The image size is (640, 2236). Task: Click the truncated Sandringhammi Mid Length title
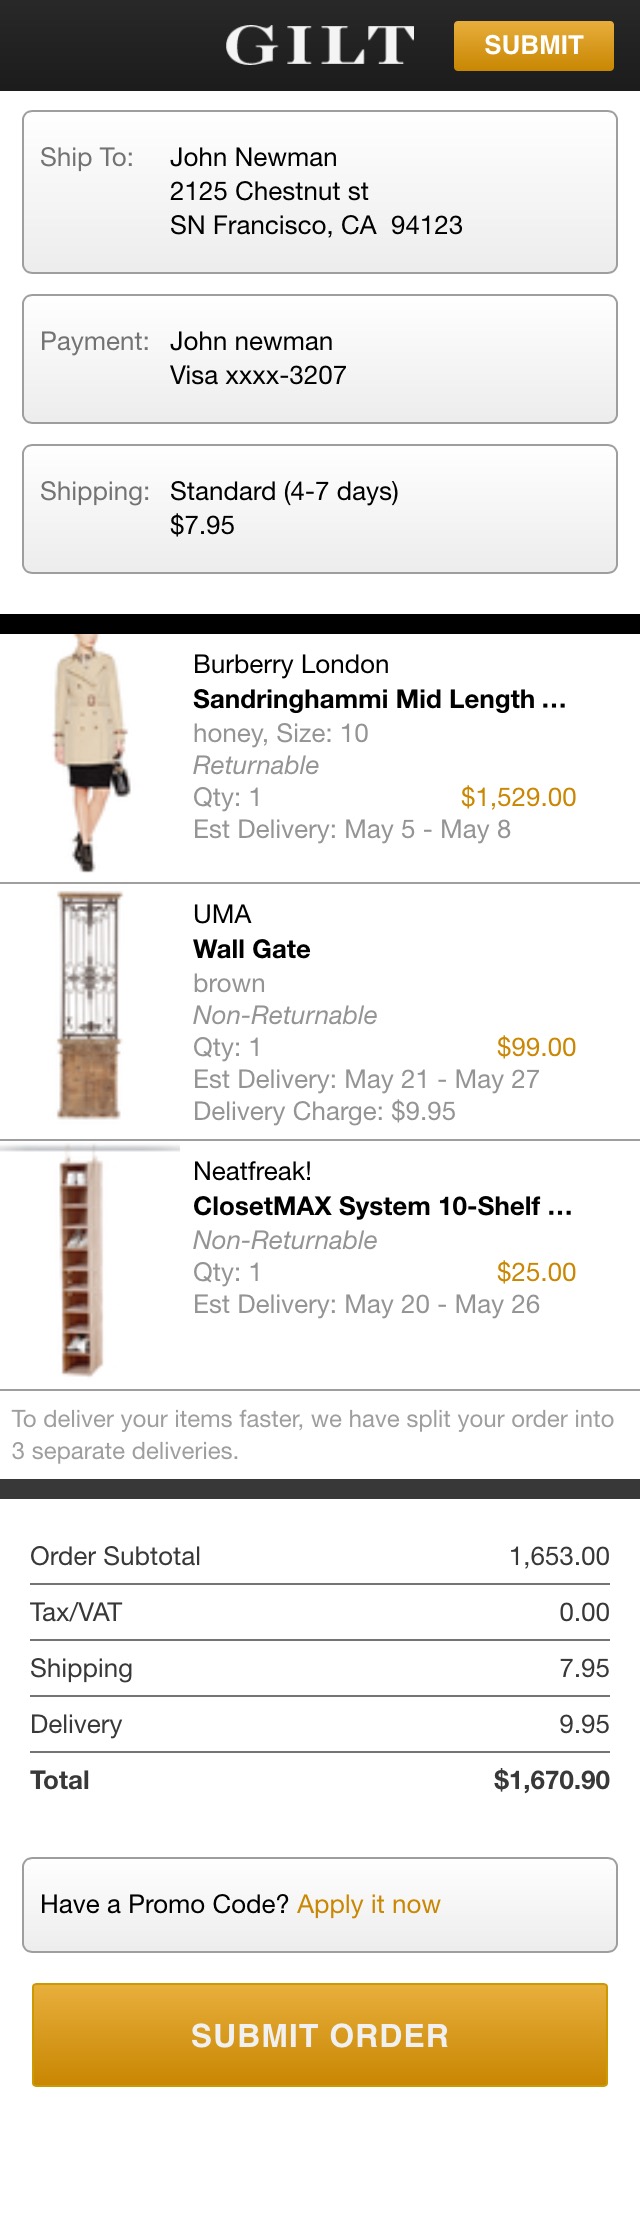click(383, 699)
